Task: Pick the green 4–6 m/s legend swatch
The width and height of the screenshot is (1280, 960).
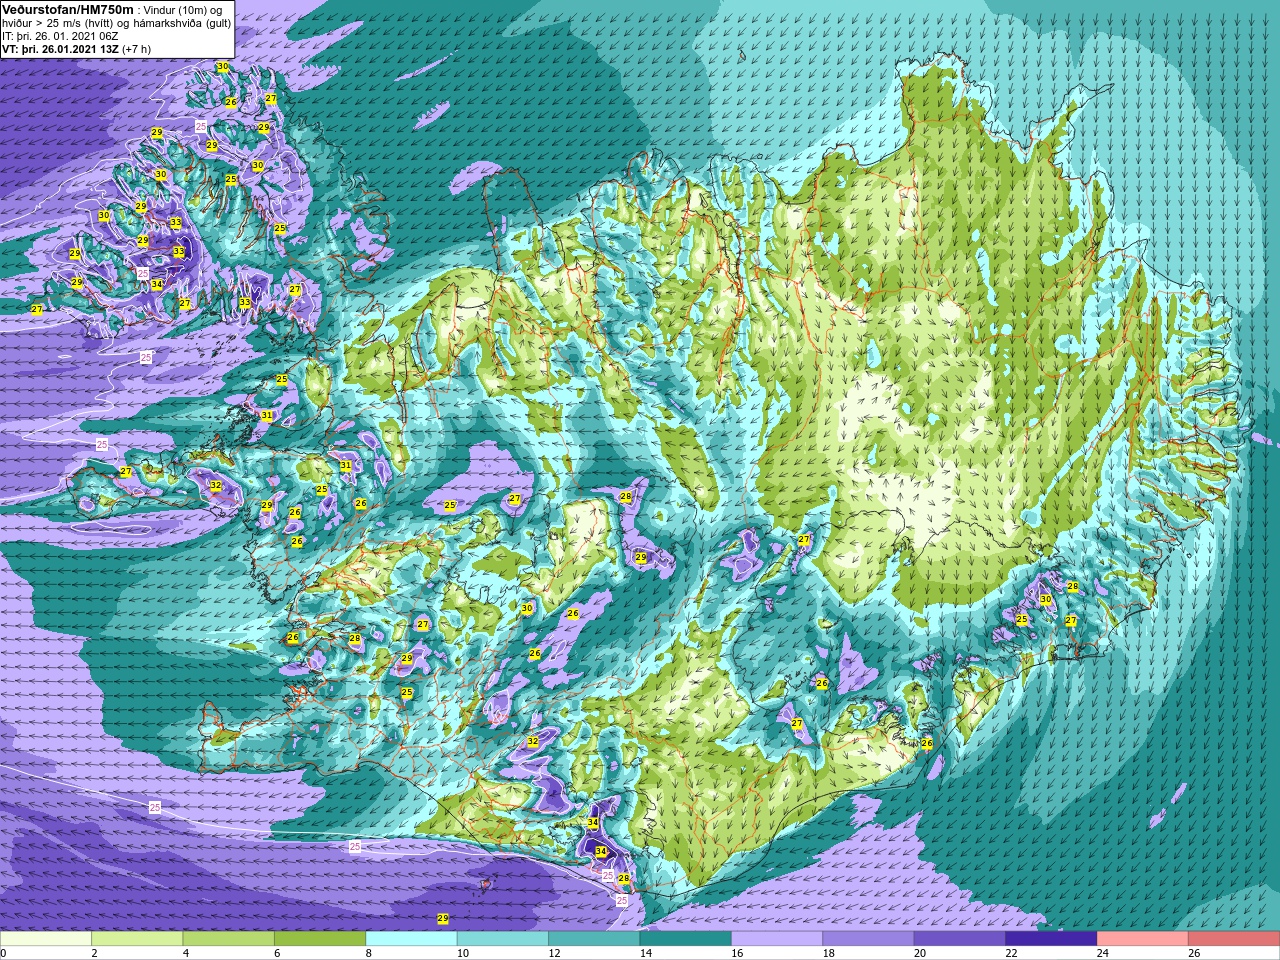Action: [x=228, y=939]
